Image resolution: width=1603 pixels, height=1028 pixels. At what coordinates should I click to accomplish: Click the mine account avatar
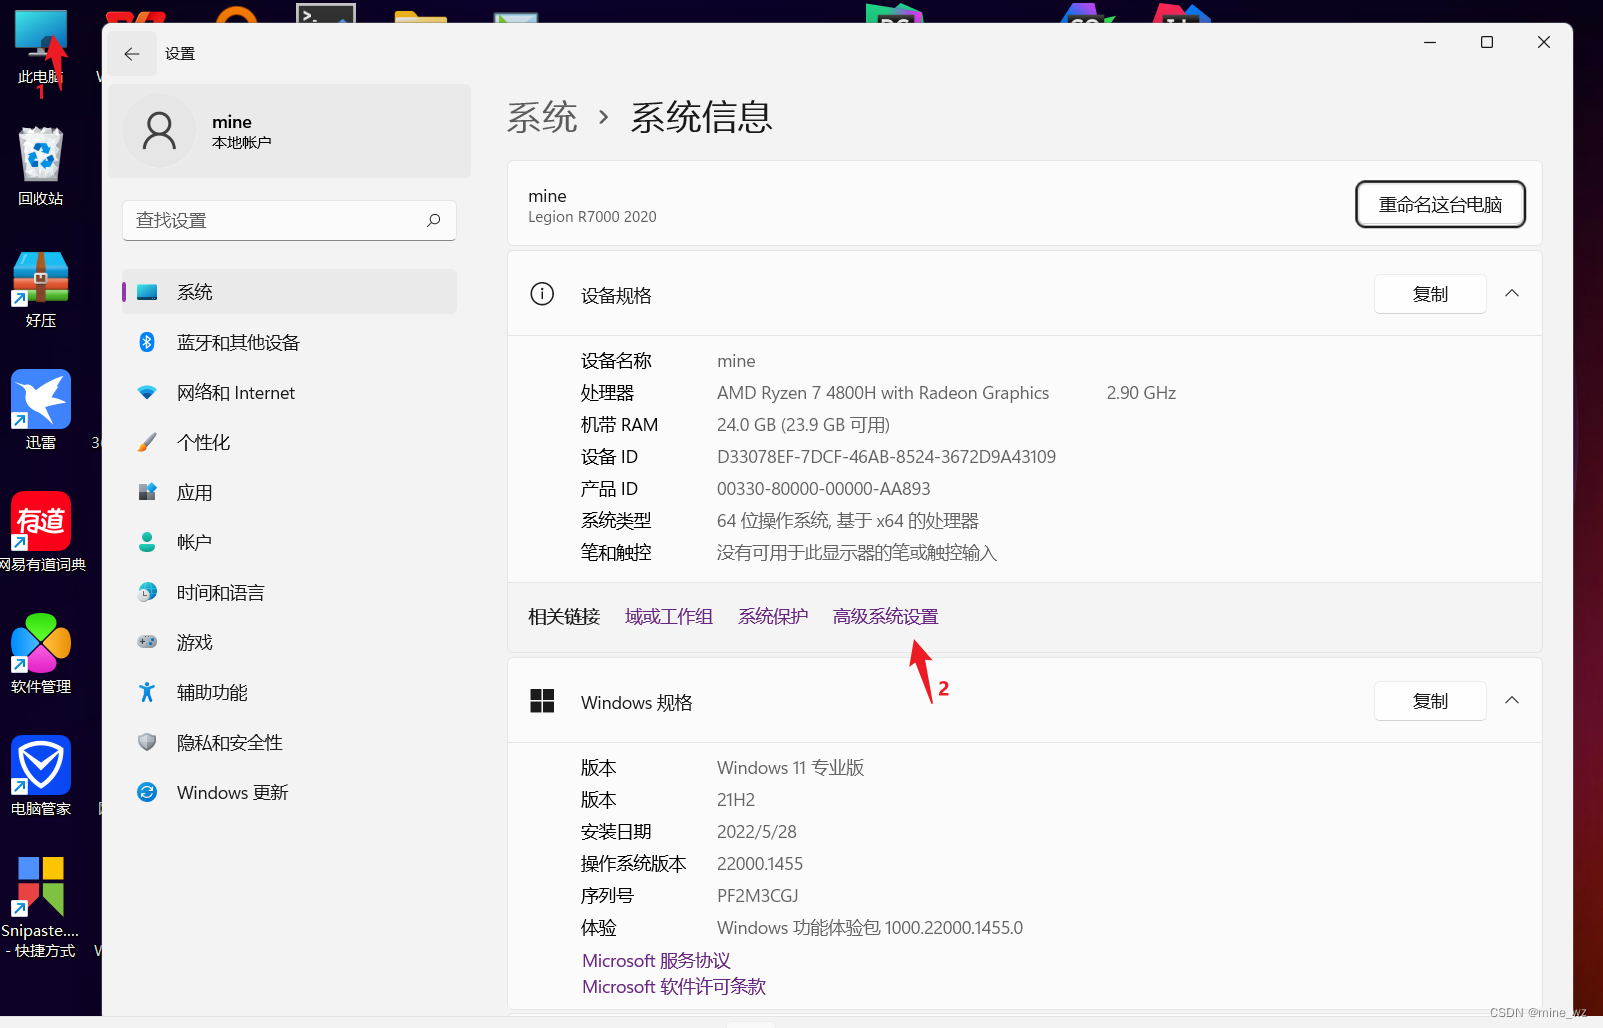coord(159,131)
